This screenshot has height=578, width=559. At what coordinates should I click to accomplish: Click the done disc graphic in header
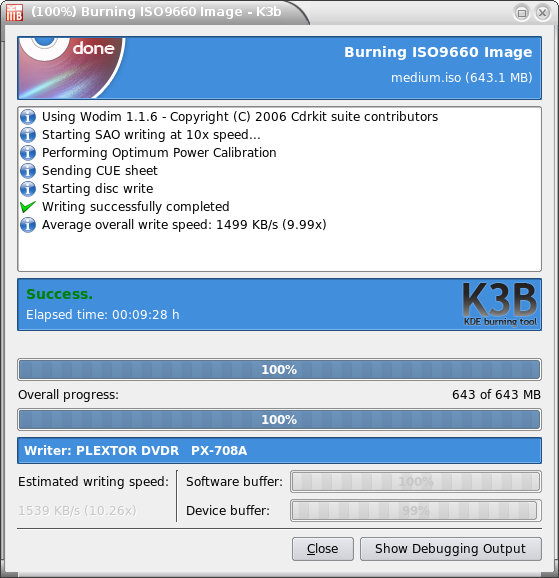[72, 68]
